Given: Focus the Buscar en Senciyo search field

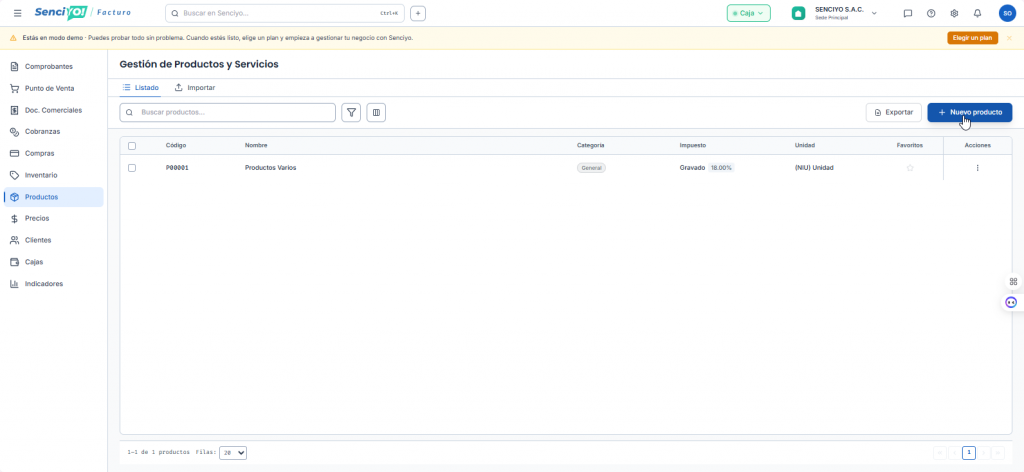Looking at the screenshot, I should pyautogui.click(x=285, y=13).
